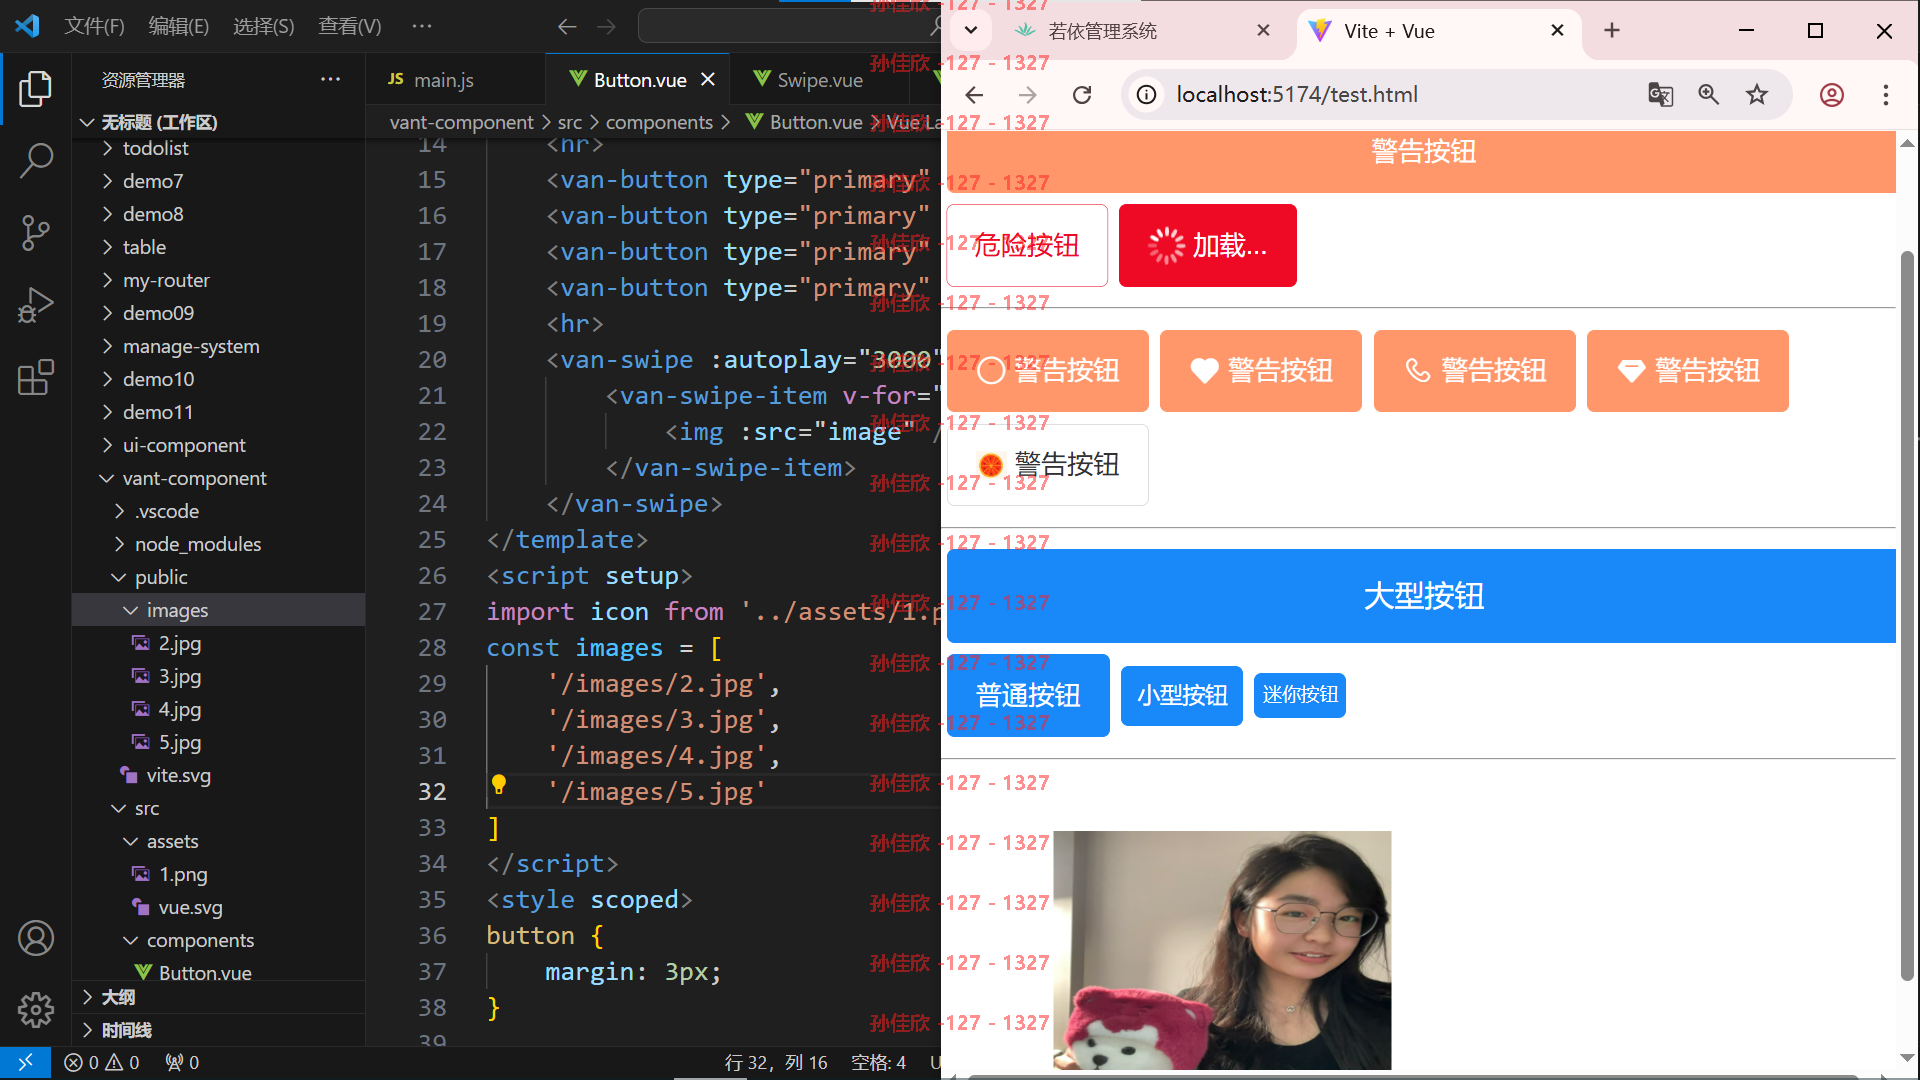This screenshot has height=1080, width=1920.
Task: Open the browser profile icon
Action: (1832, 95)
